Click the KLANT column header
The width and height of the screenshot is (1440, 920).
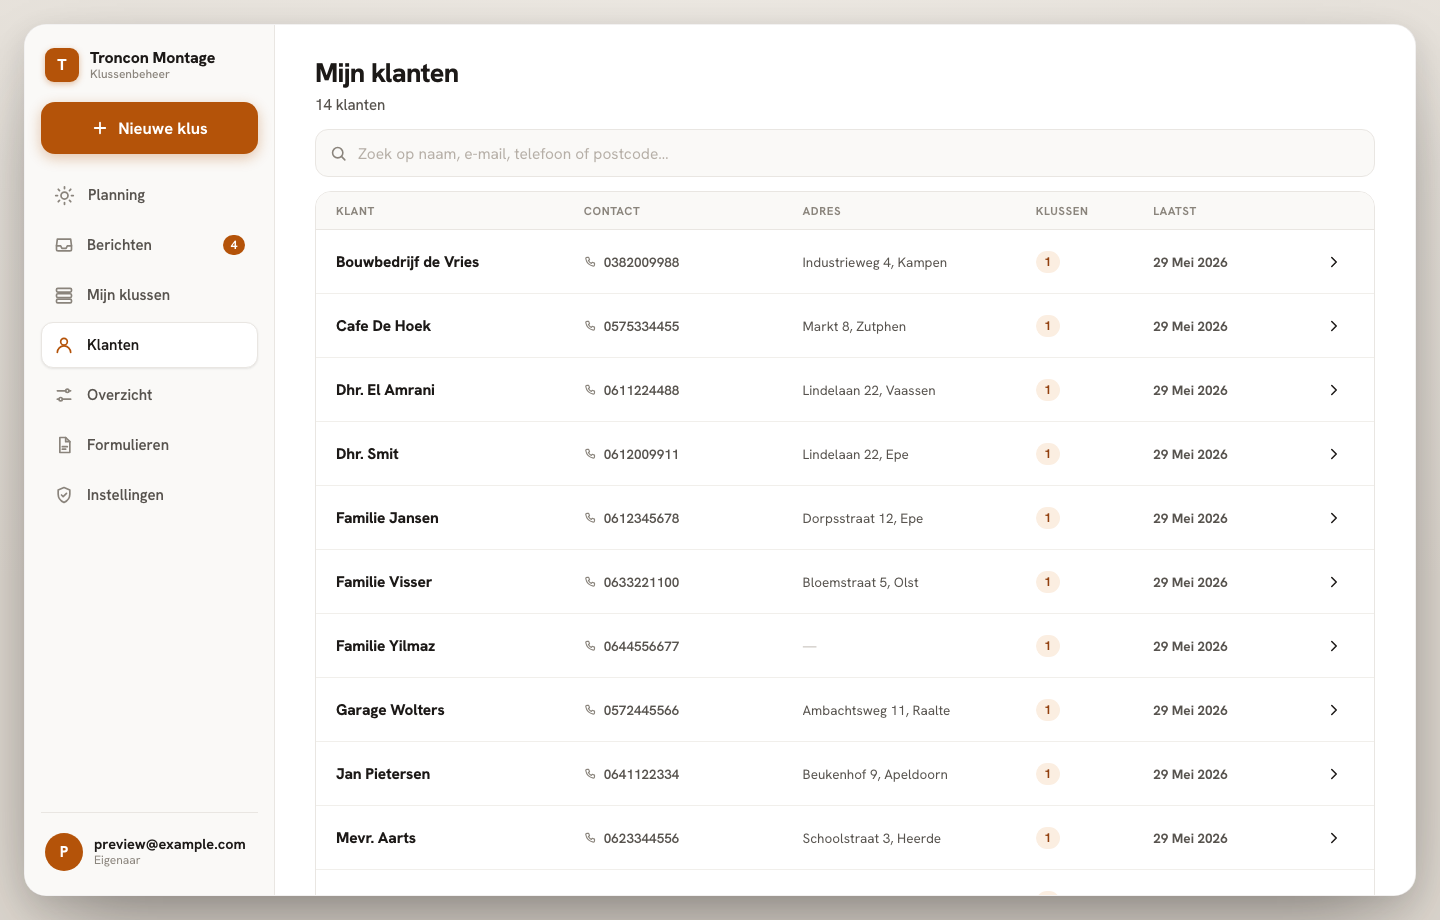355,211
